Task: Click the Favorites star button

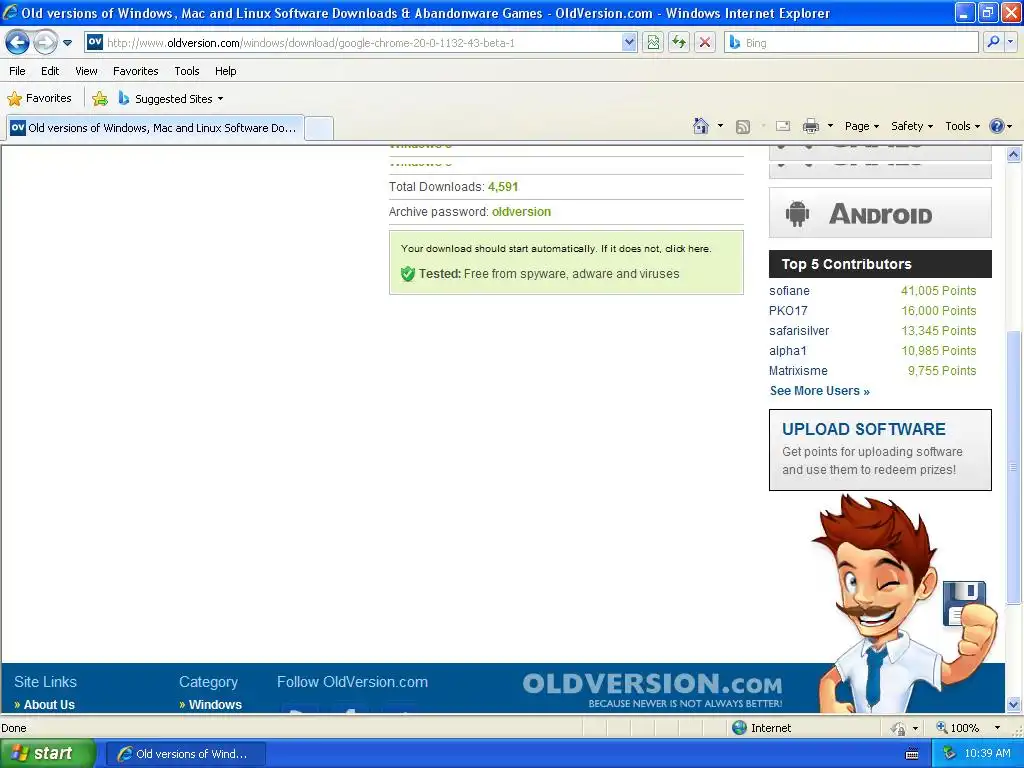Action: (39, 99)
